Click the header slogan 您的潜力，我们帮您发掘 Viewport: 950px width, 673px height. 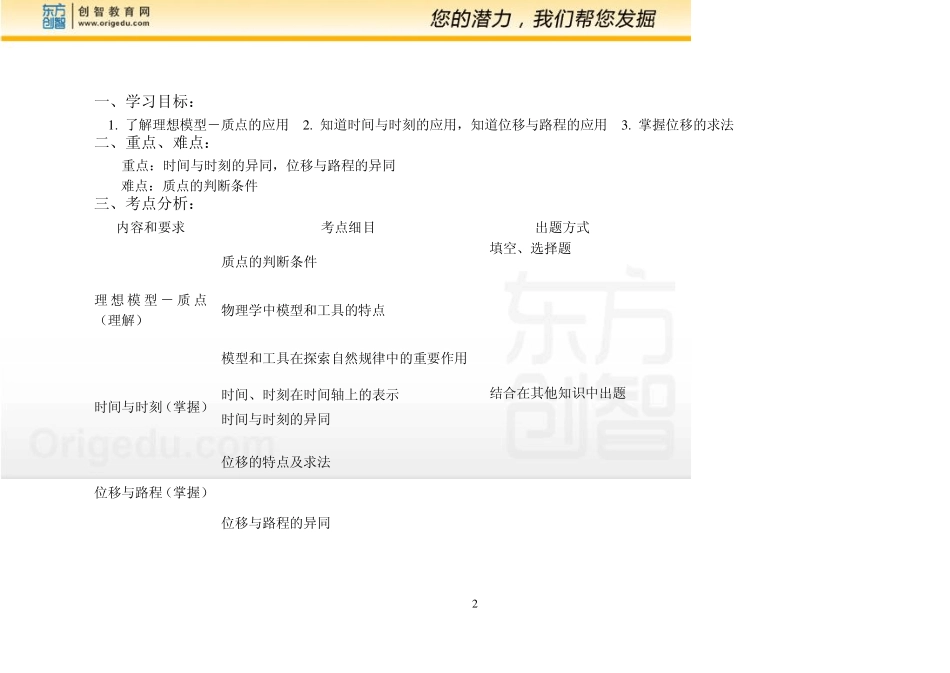[x=543, y=19]
